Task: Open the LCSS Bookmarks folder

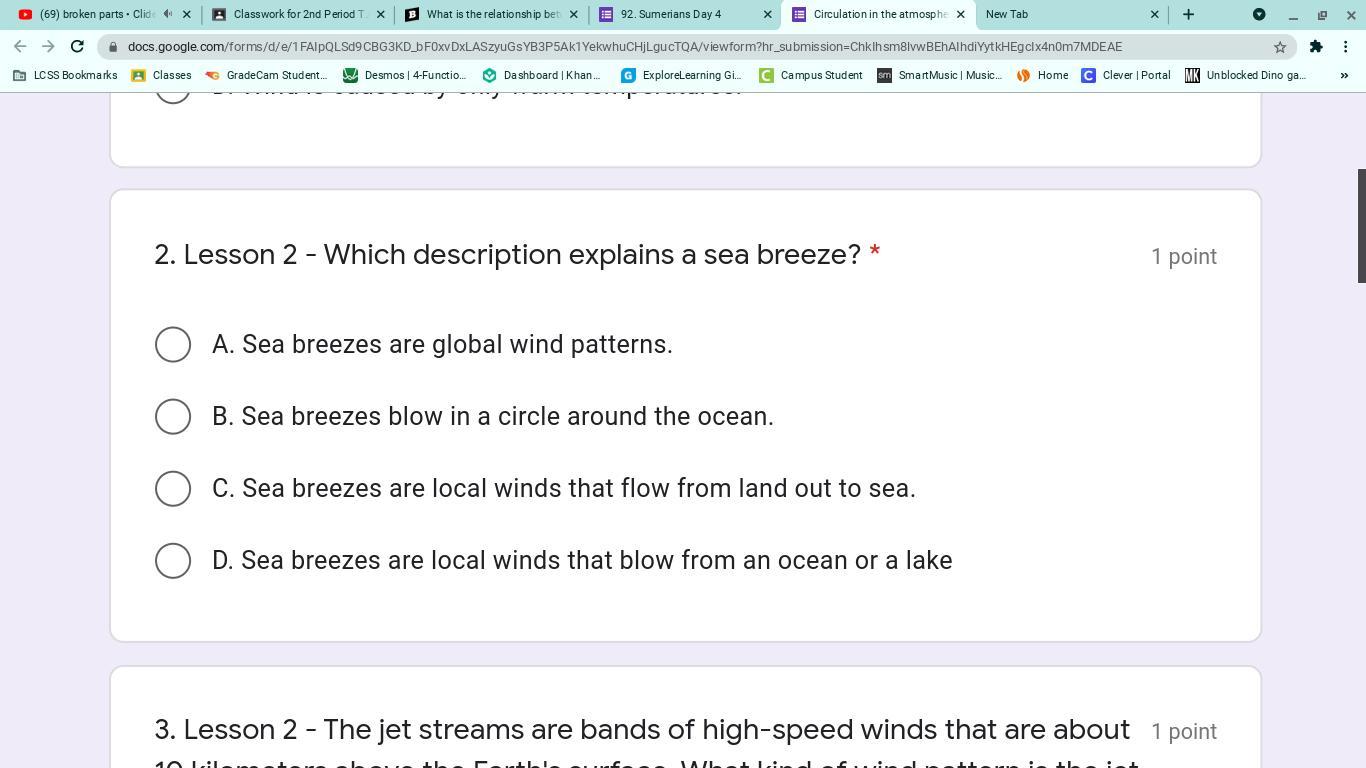Action: [65, 75]
